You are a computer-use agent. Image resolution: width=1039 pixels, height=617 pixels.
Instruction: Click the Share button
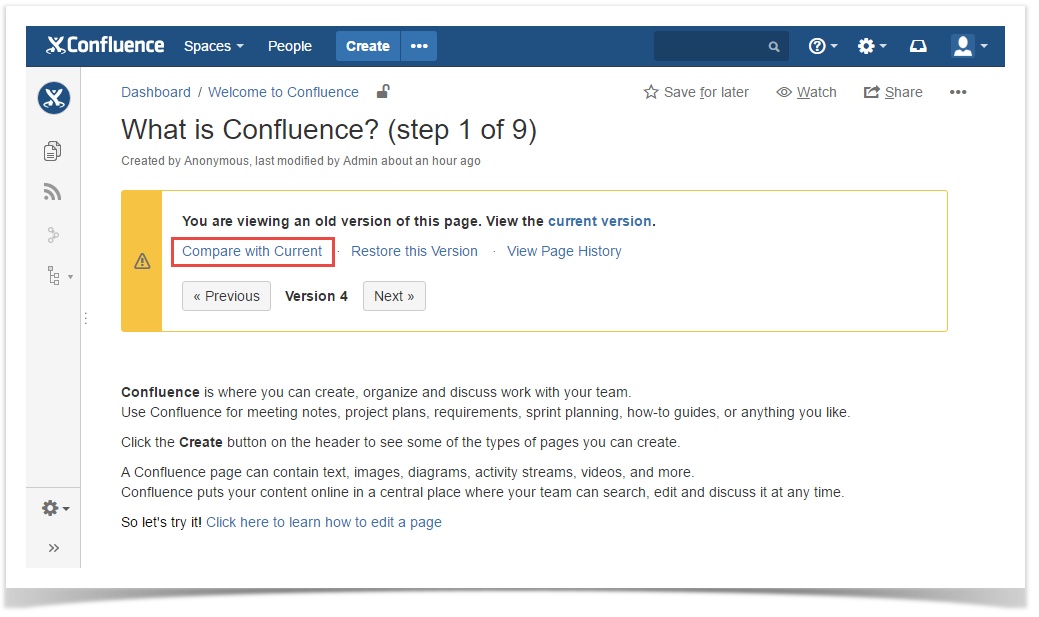pyautogui.click(x=893, y=92)
